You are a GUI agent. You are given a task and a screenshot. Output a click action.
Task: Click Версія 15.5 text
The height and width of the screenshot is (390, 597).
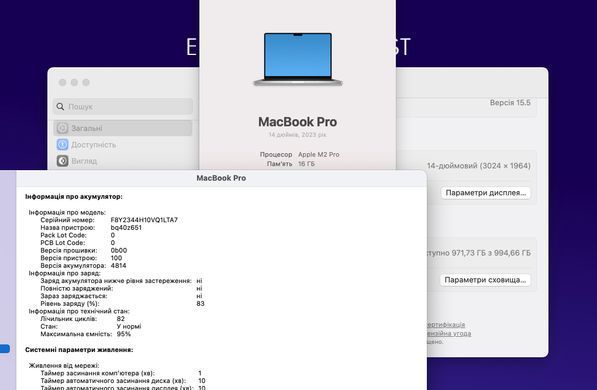tap(510, 102)
